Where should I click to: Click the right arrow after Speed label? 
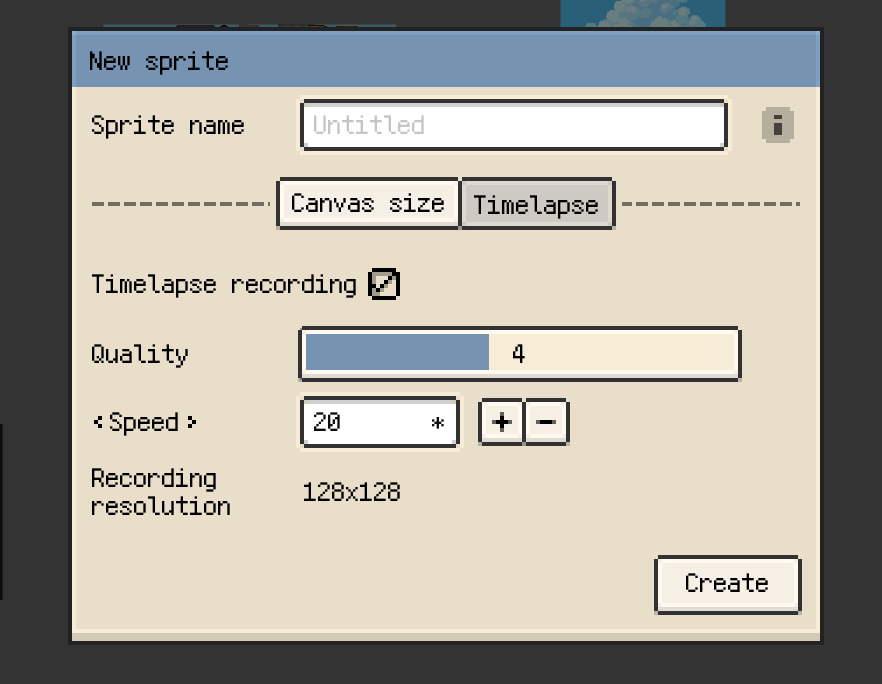[191, 423]
